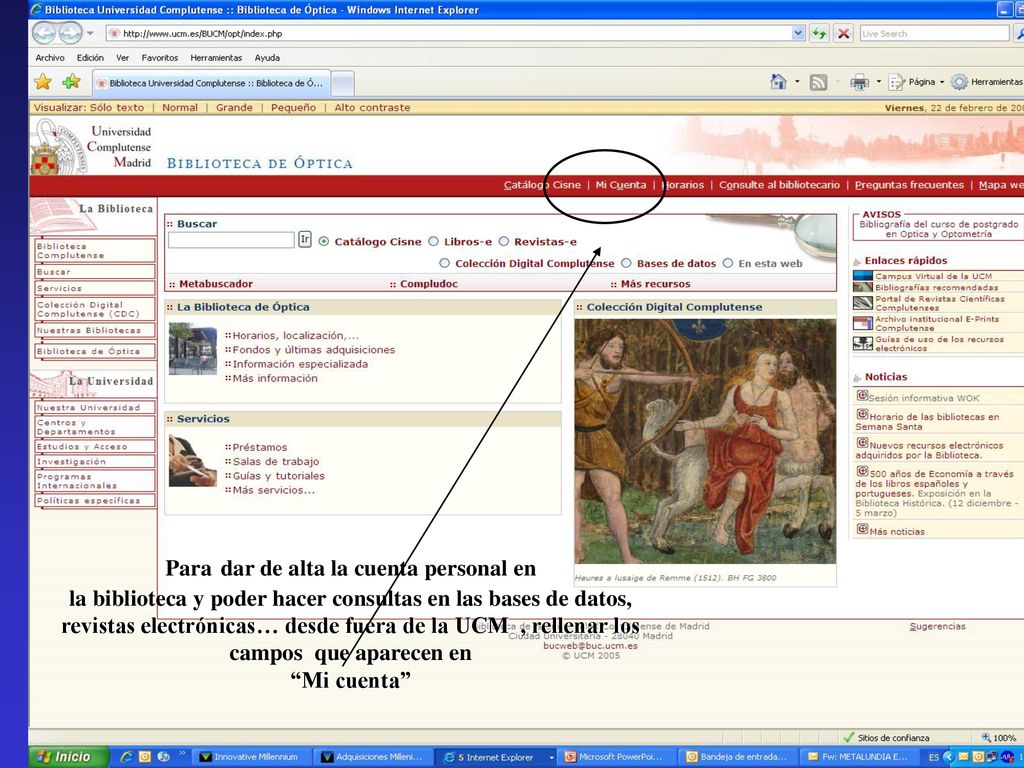This screenshot has width=1024, height=768.
Task: Open the Archivo institucional E-Prints icon
Action: 863,323
